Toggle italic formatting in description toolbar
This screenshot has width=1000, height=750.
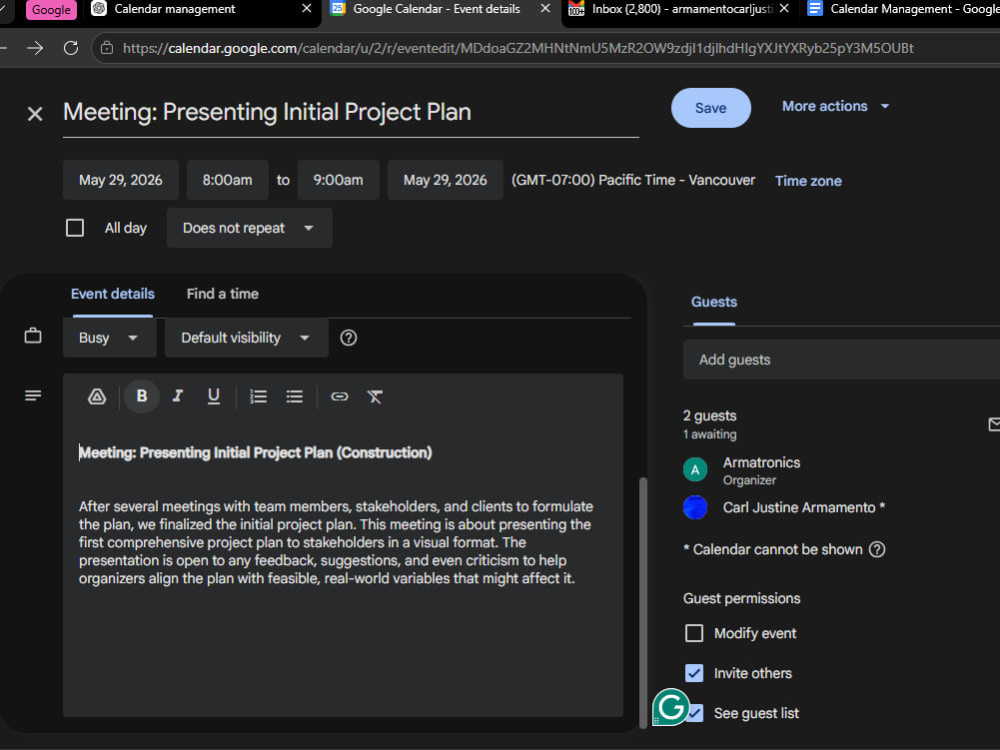(x=178, y=396)
